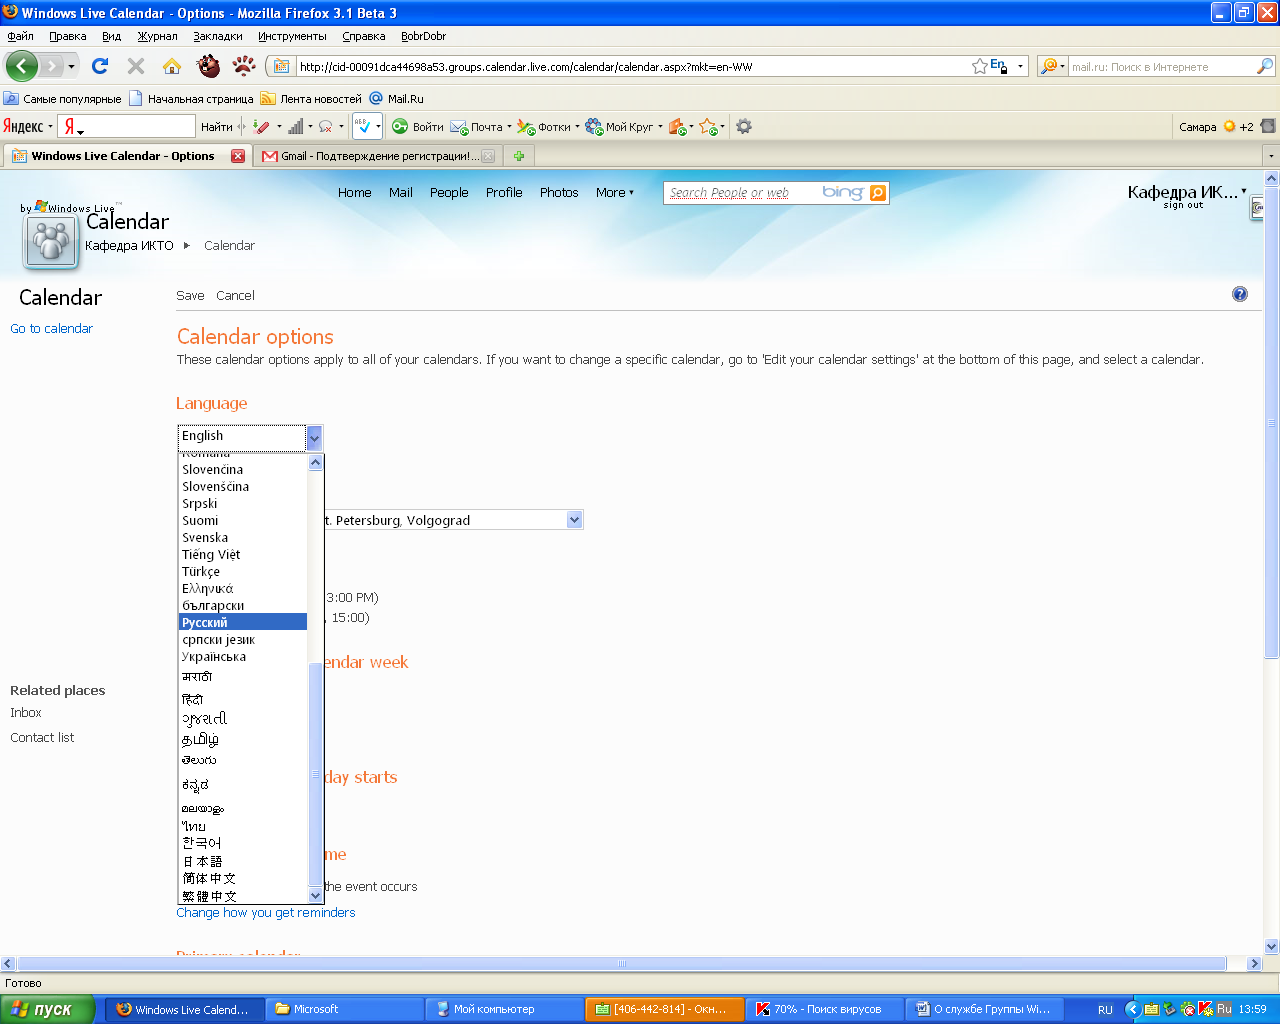Open the tab list dropdown arrow
The height and width of the screenshot is (1024, 1280).
(1271, 156)
